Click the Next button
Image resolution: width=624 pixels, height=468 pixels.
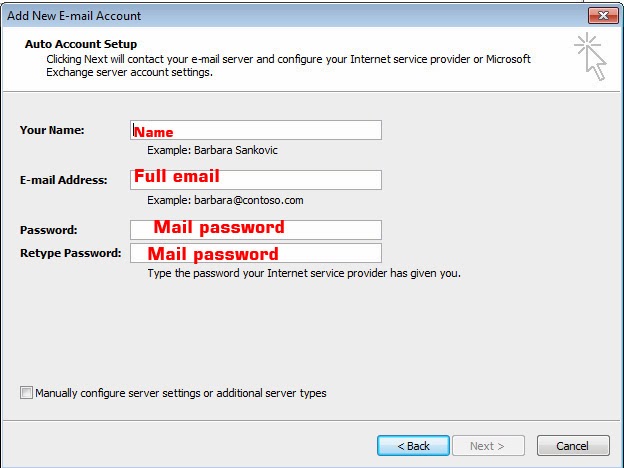(487, 445)
